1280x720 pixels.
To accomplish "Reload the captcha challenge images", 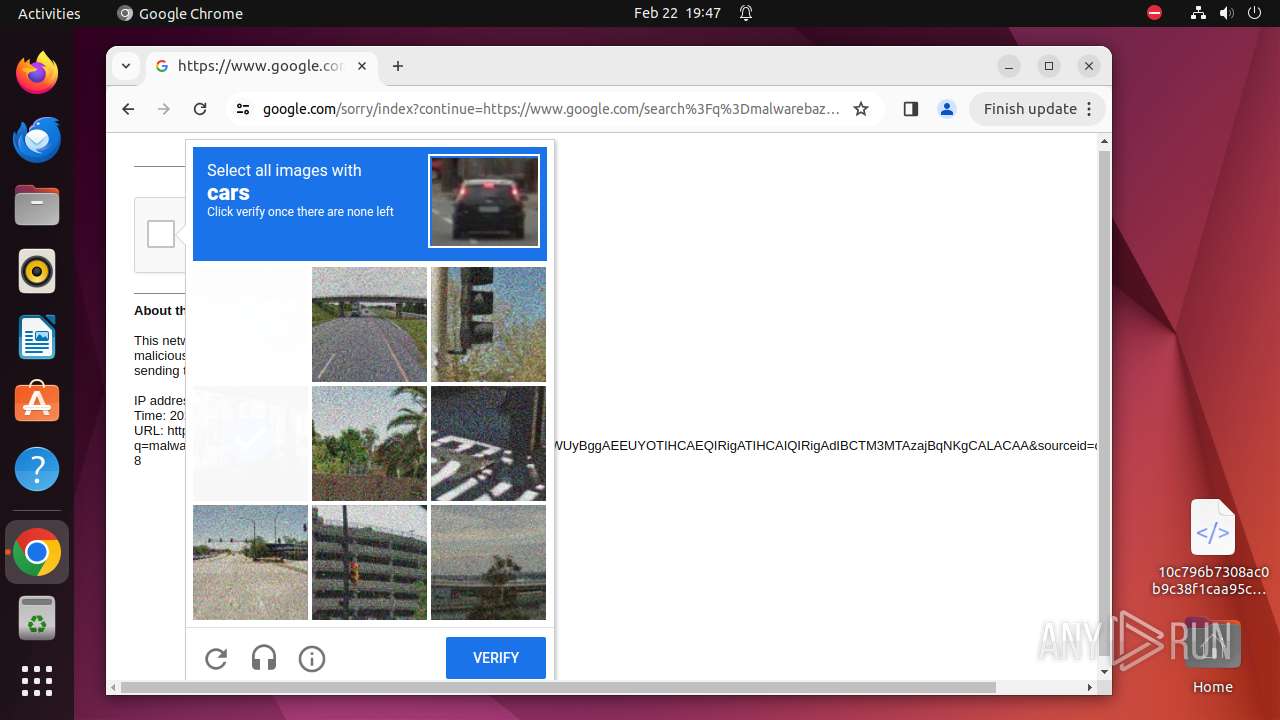I will tap(216, 658).
